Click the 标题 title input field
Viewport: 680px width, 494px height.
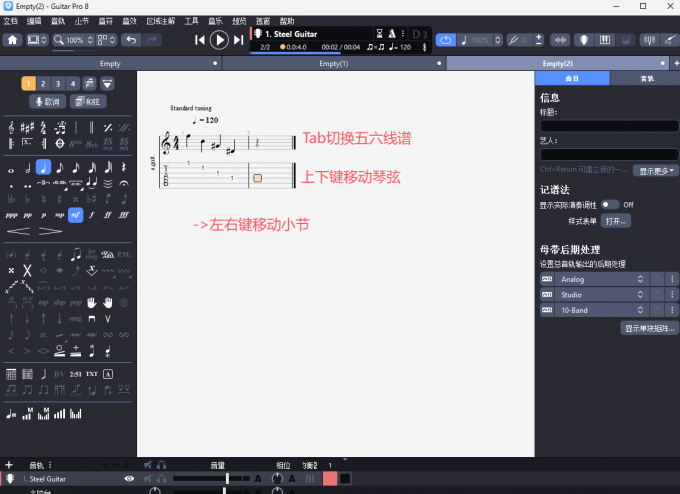point(608,126)
